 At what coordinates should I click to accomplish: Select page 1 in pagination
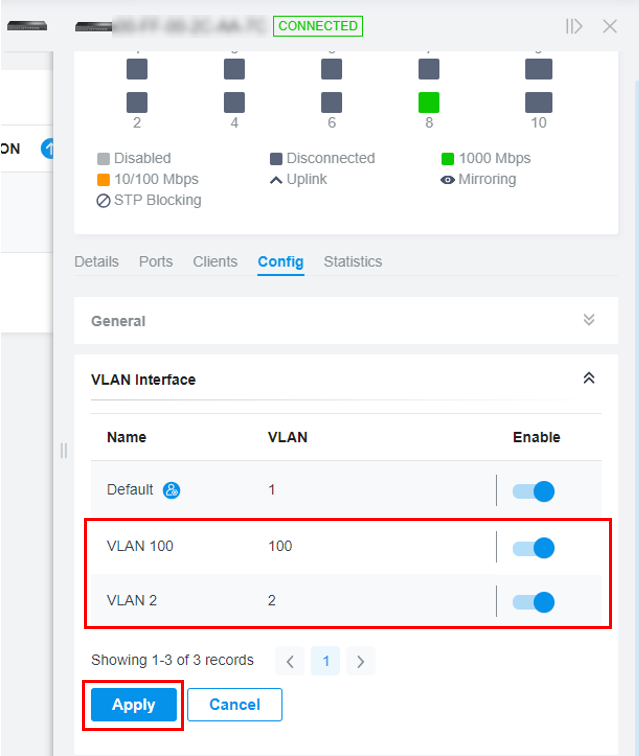[x=326, y=661]
